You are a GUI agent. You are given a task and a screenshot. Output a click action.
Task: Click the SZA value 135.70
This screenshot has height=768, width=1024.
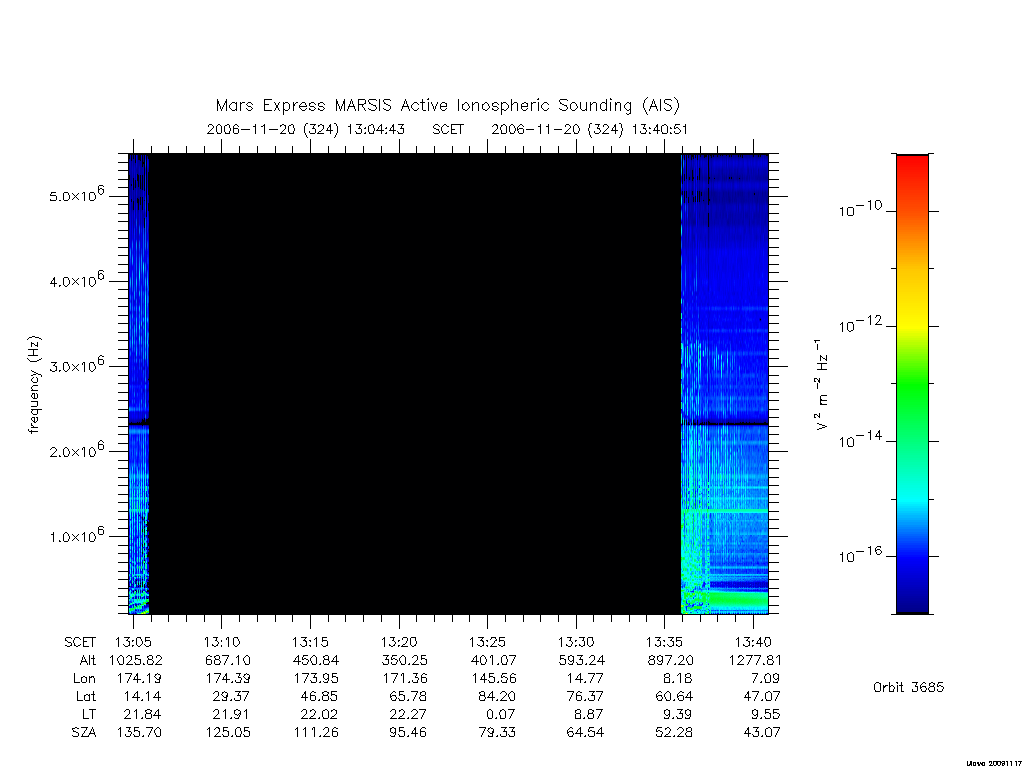point(139,732)
